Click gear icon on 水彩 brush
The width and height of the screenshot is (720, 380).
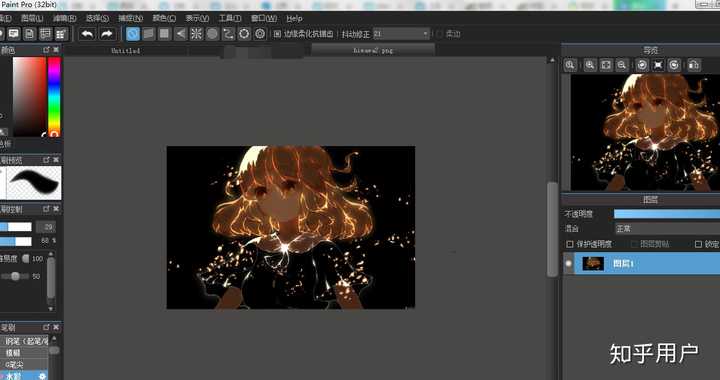tap(42, 376)
